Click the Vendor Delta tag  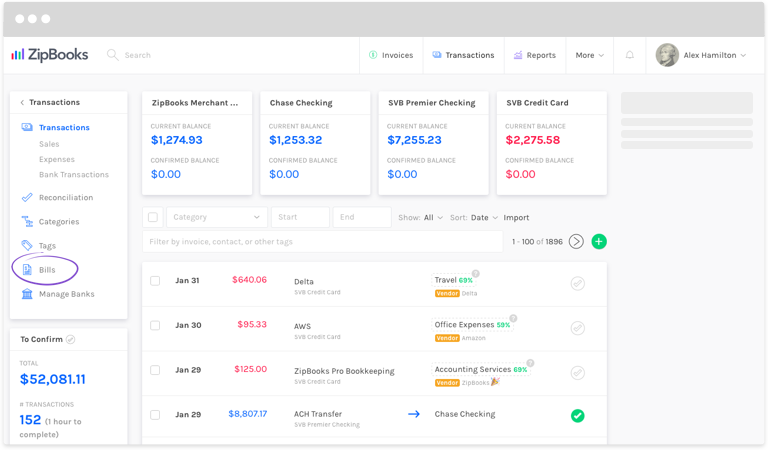(456, 293)
